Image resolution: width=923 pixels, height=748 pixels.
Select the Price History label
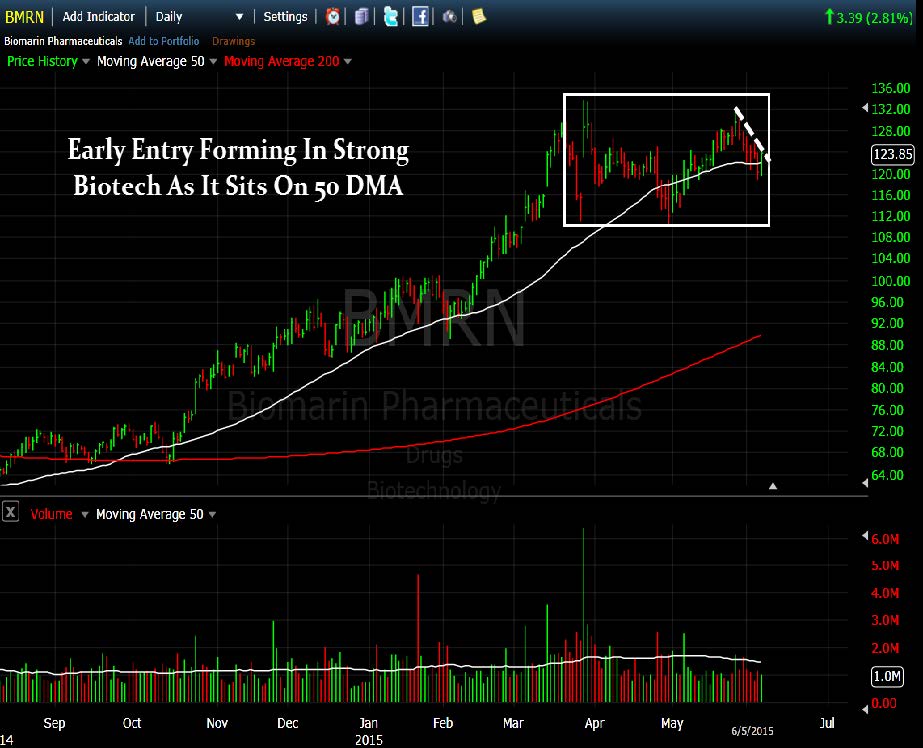tap(42, 61)
